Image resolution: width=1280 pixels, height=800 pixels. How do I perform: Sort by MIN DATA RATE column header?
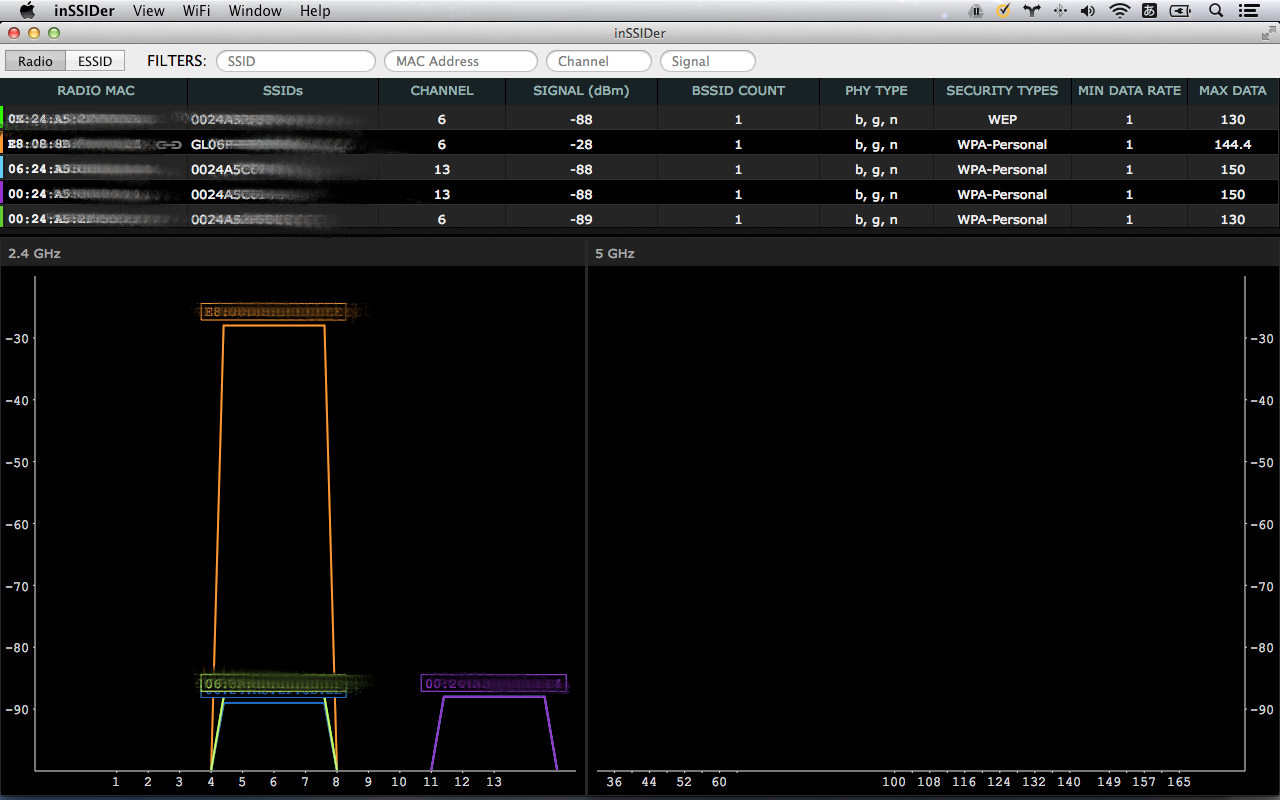pyautogui.click(x=1129, y=90)
